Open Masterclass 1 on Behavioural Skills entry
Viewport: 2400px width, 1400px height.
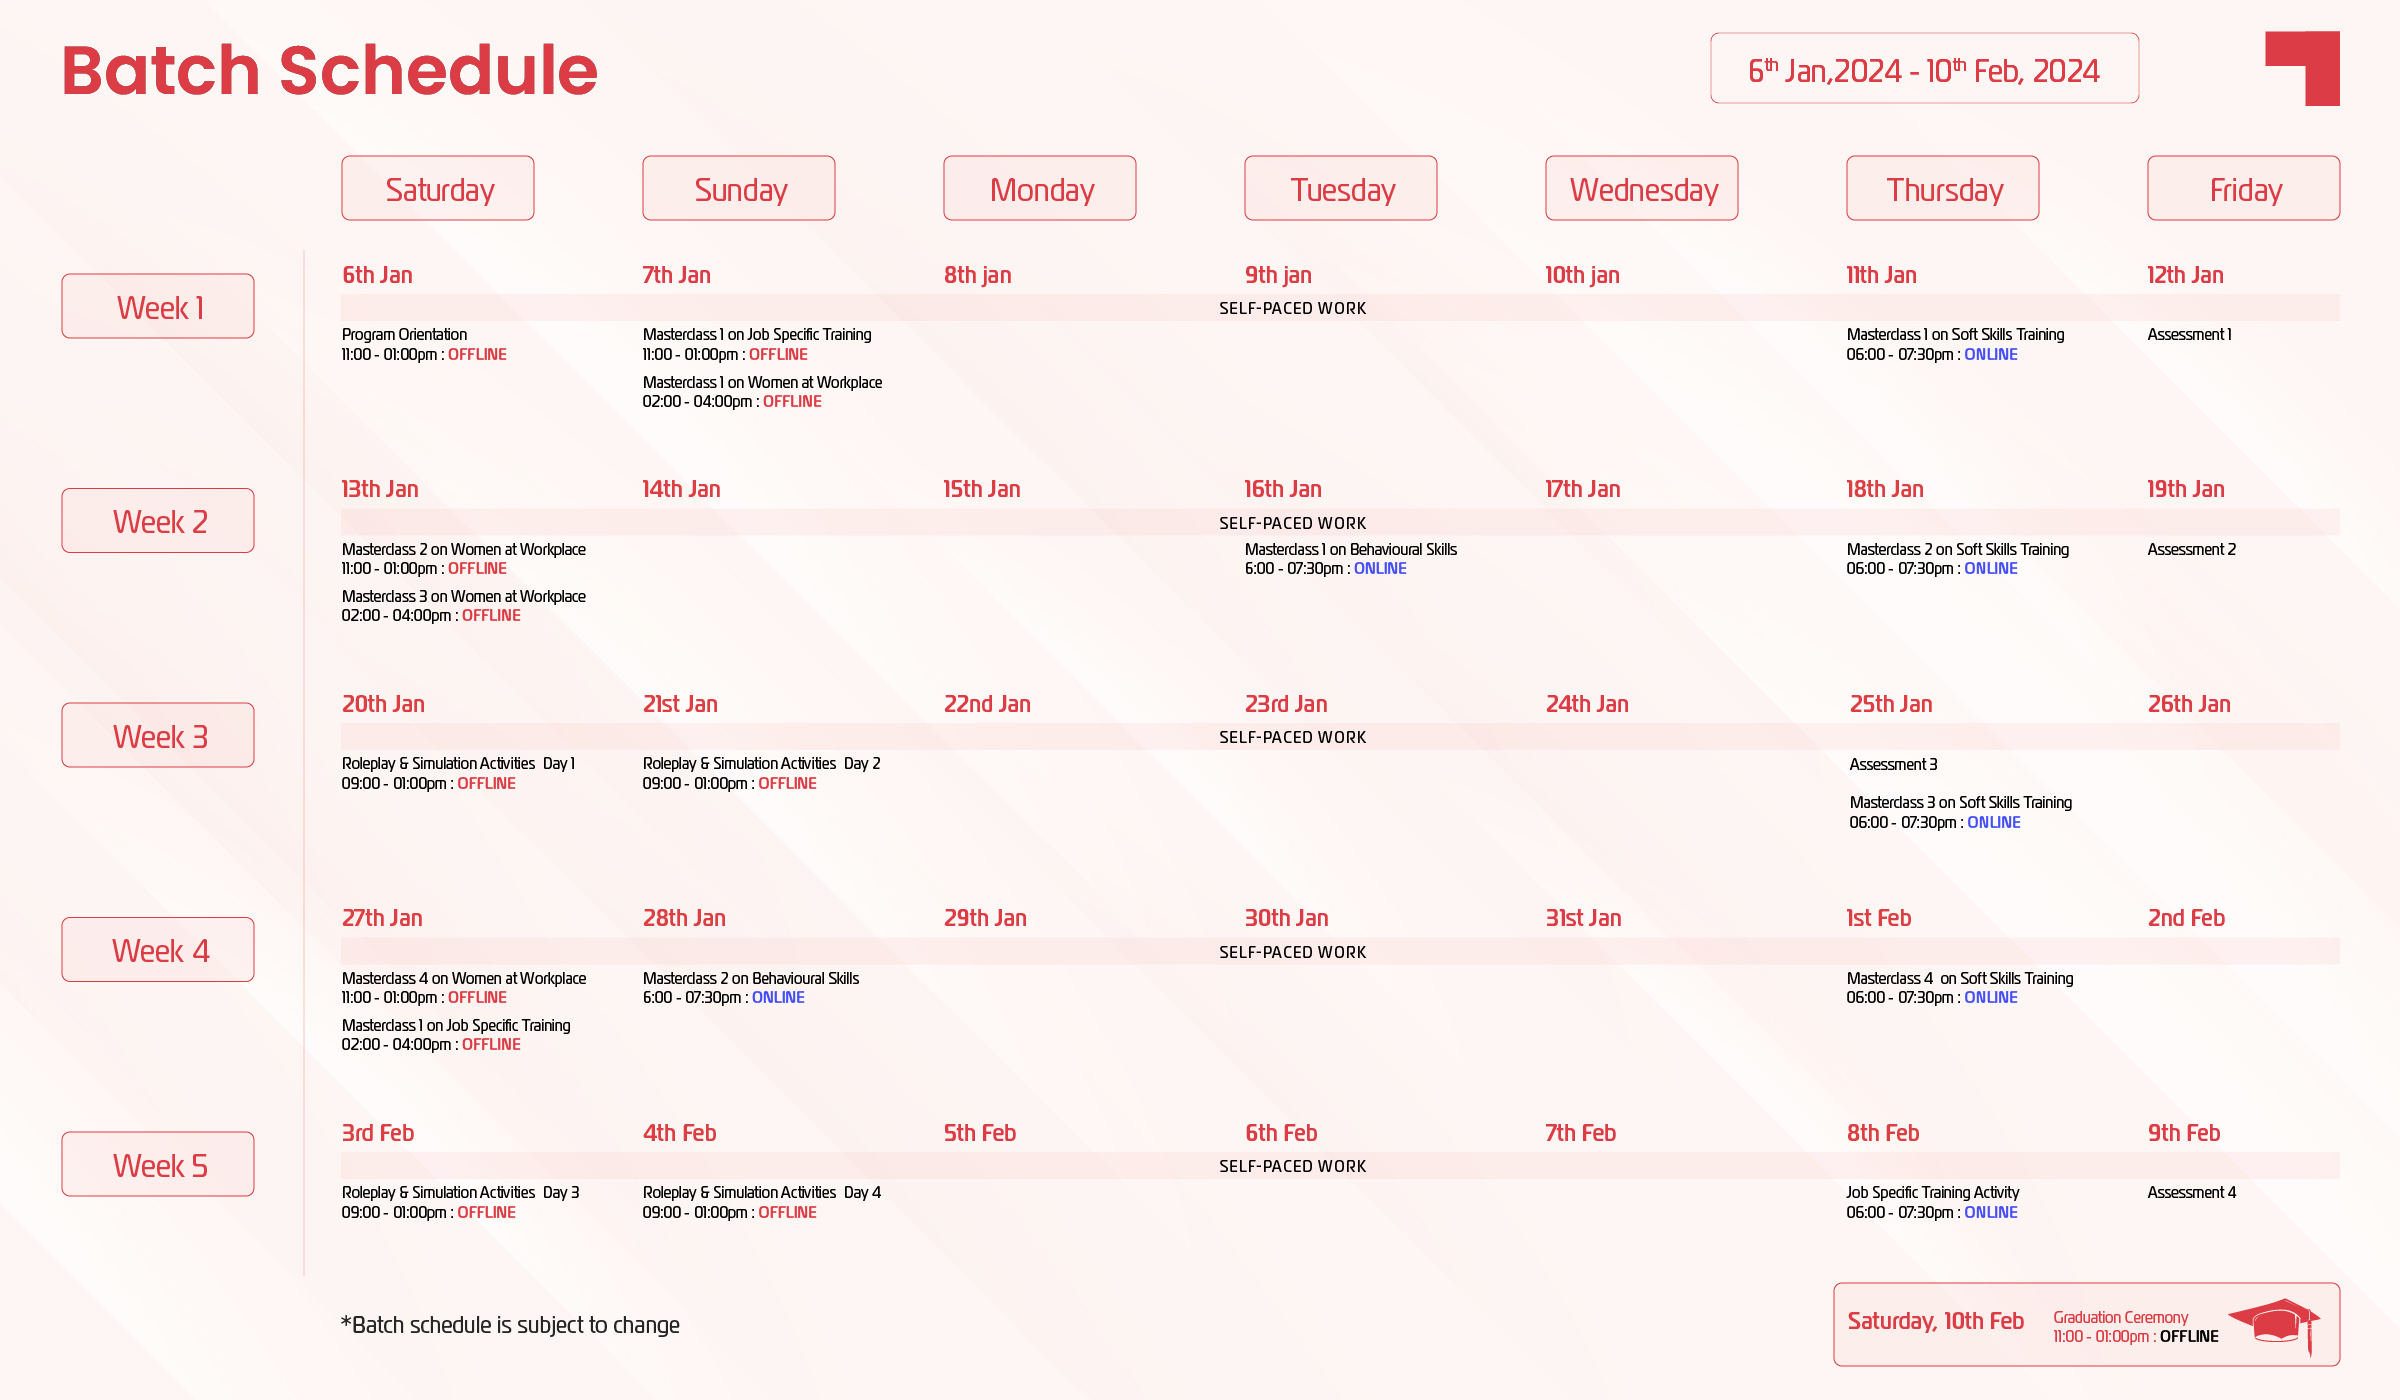[1350, 559]
